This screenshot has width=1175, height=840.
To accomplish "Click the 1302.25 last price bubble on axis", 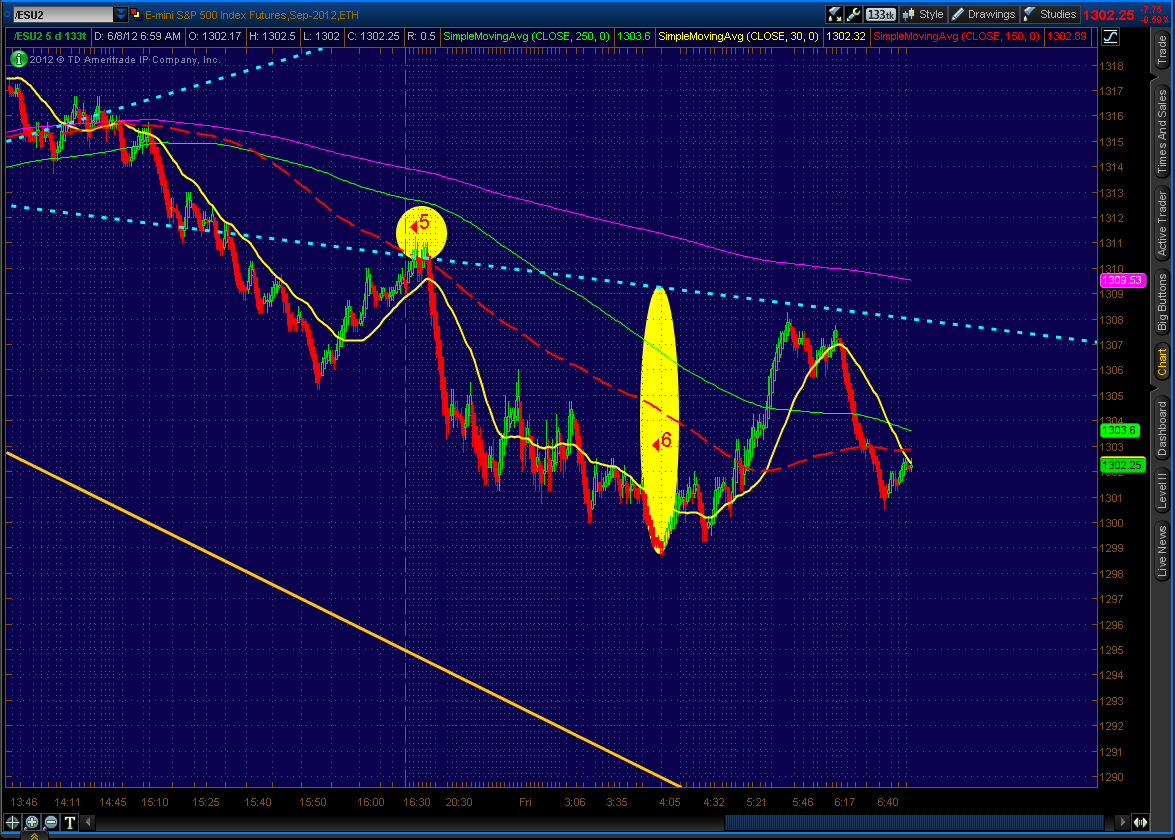I will click(x=1122, y=465).
